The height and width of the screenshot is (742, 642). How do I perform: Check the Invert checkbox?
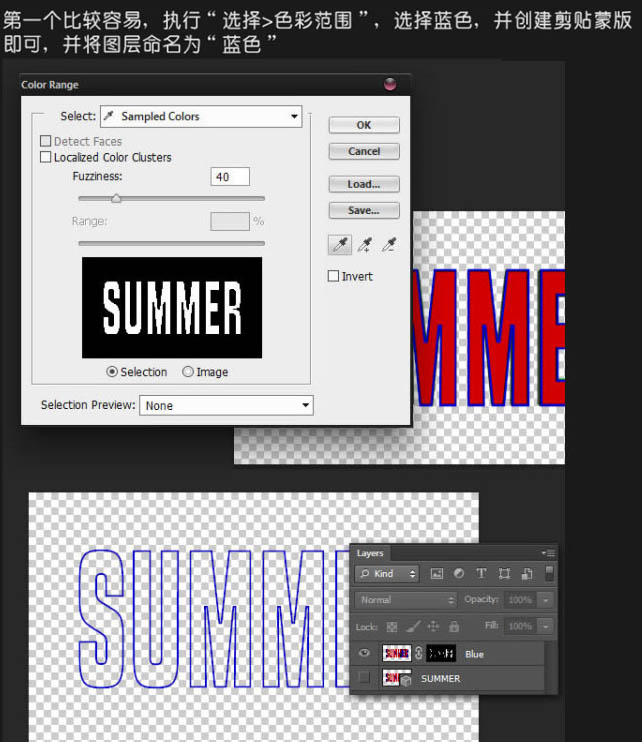tap(334, 276)
